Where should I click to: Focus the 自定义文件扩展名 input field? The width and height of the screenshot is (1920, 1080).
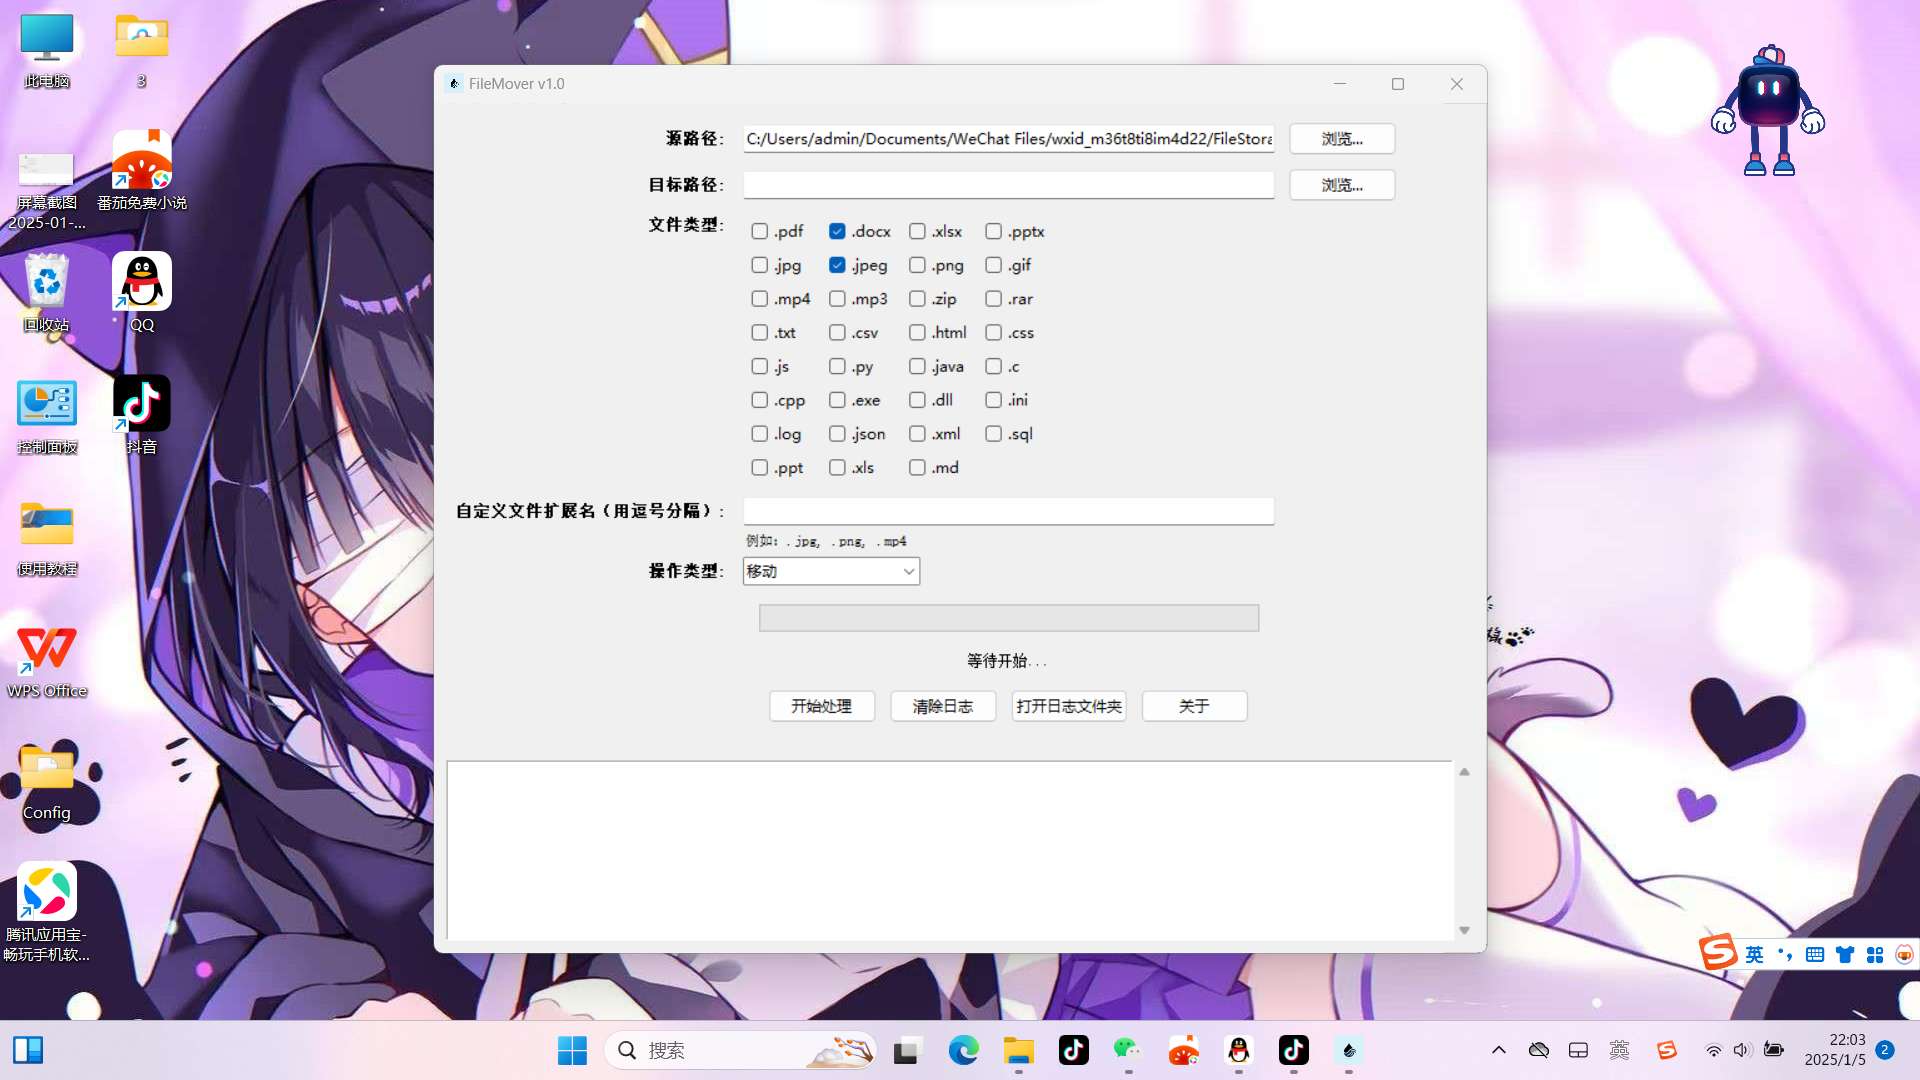coord(1009,511)
